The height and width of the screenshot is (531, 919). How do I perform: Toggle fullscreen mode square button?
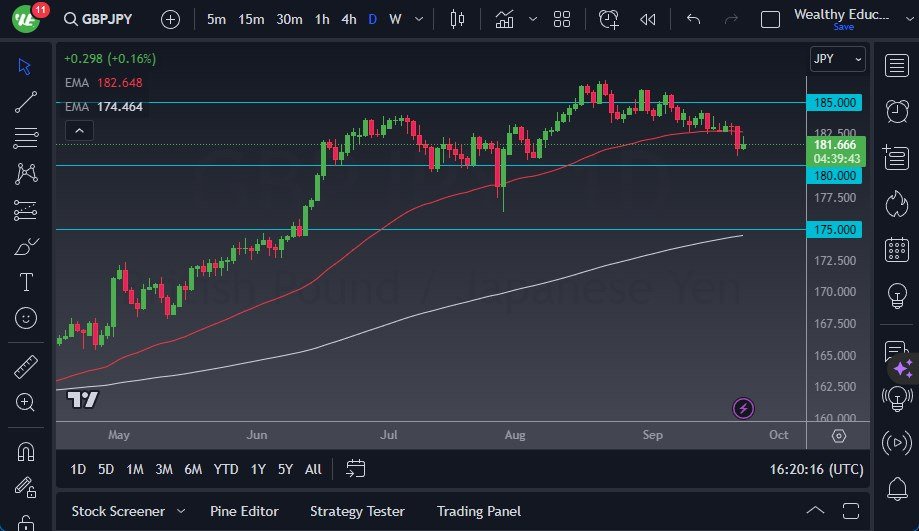pyautogui.click(x=770, y=19)
